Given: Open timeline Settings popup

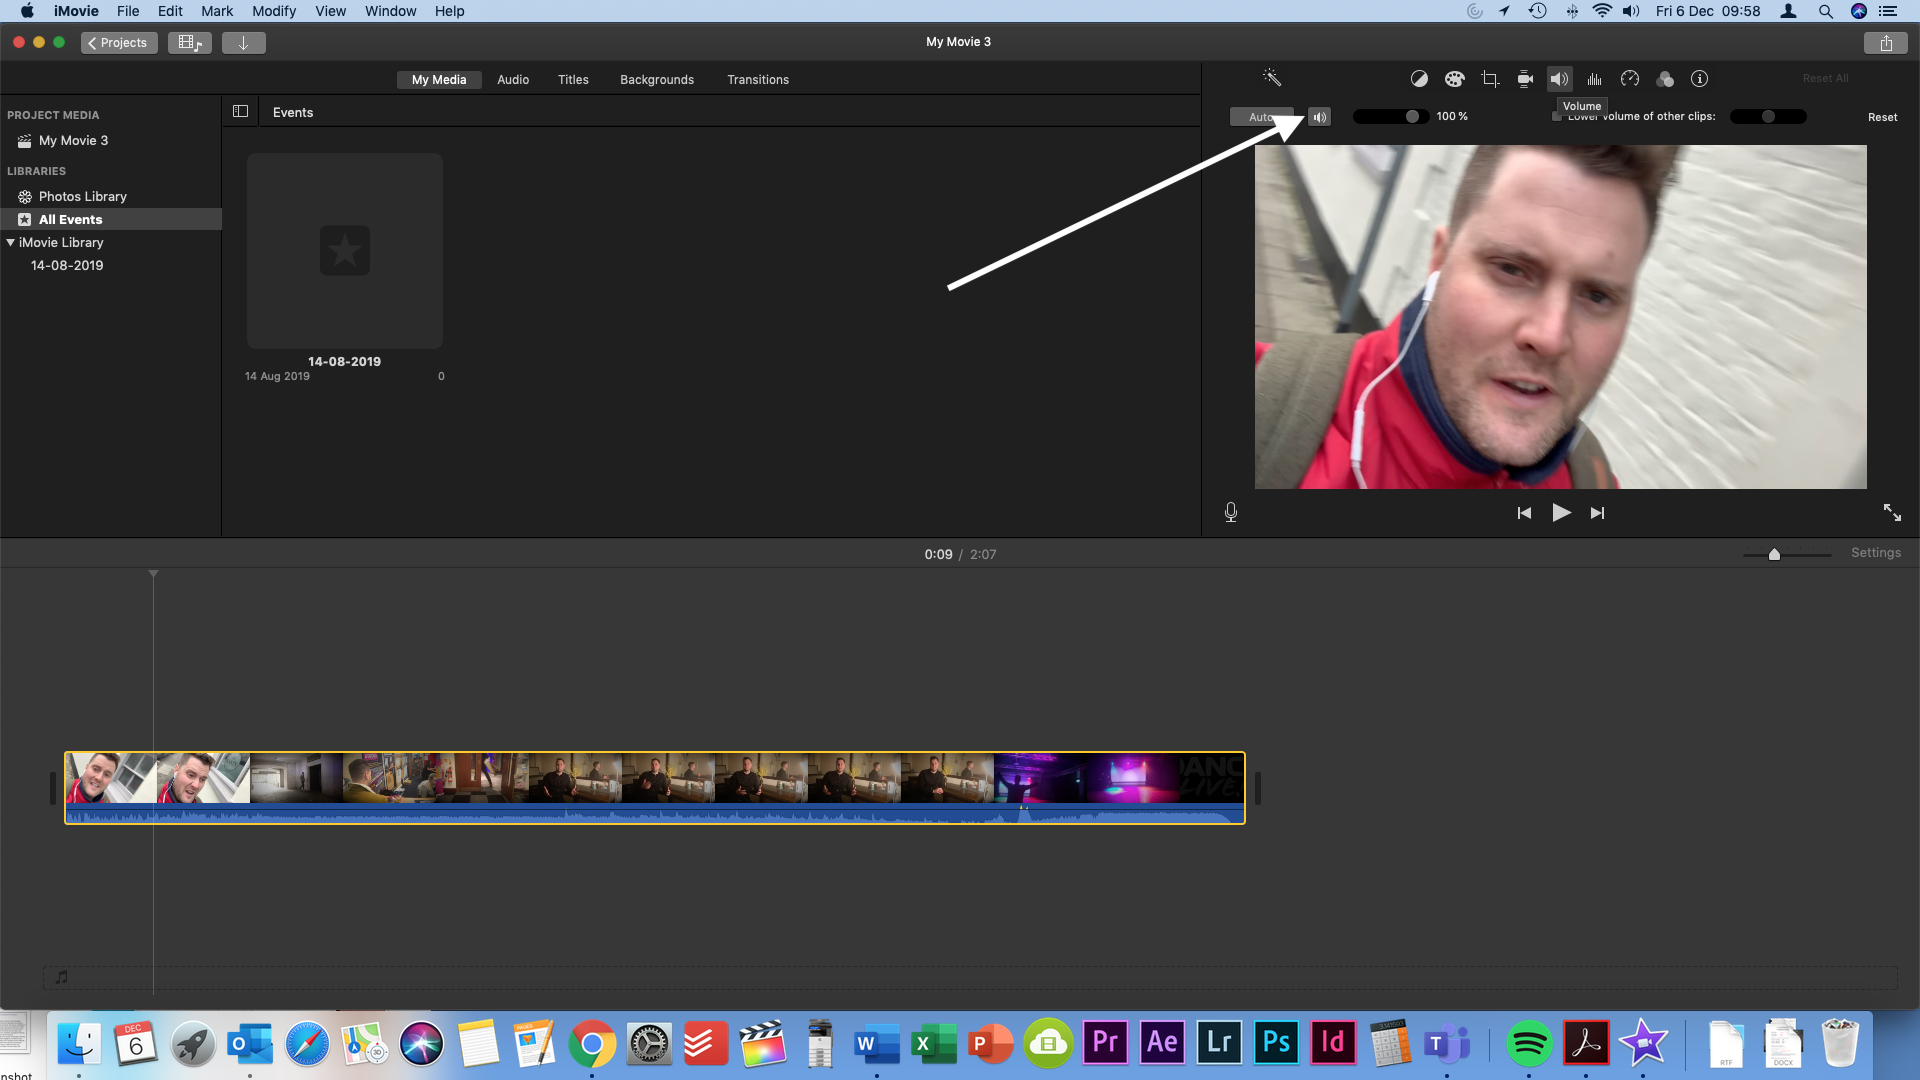Looking at the screenshot, I should coord(1875,553).
